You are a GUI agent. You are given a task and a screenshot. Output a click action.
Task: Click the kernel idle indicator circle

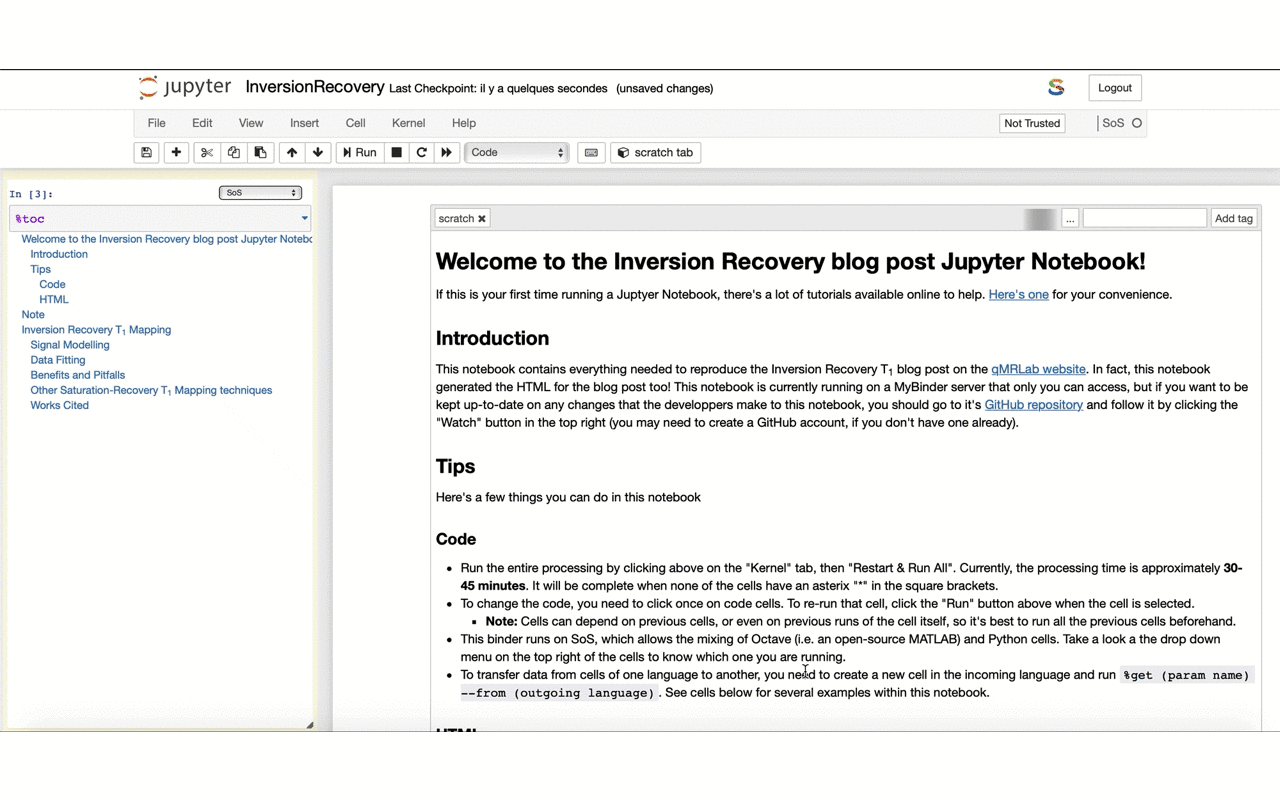1137,123
